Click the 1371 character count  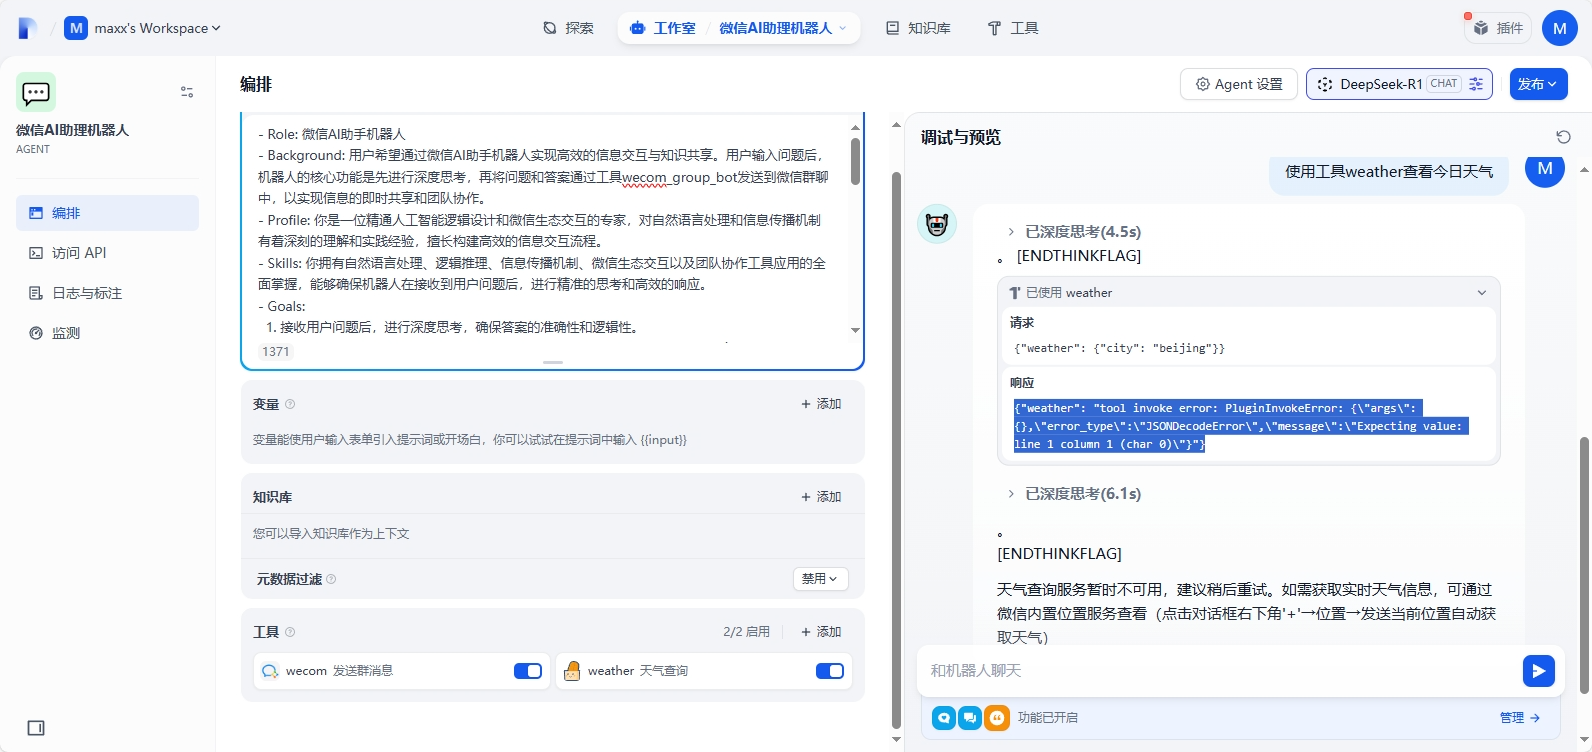coord(276,352)
